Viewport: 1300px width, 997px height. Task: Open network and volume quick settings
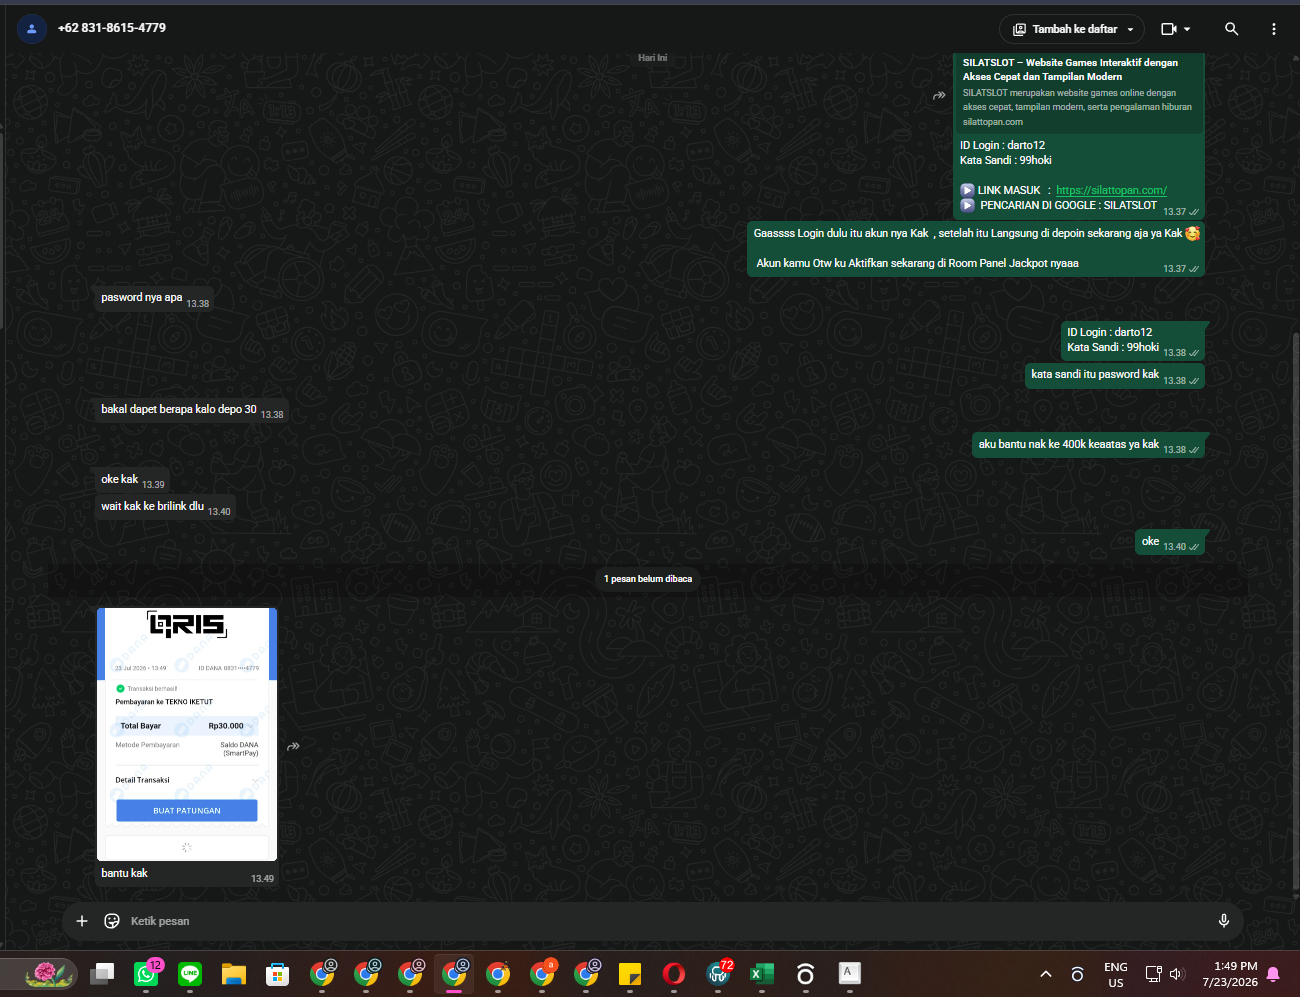[x=1164, y=974]
